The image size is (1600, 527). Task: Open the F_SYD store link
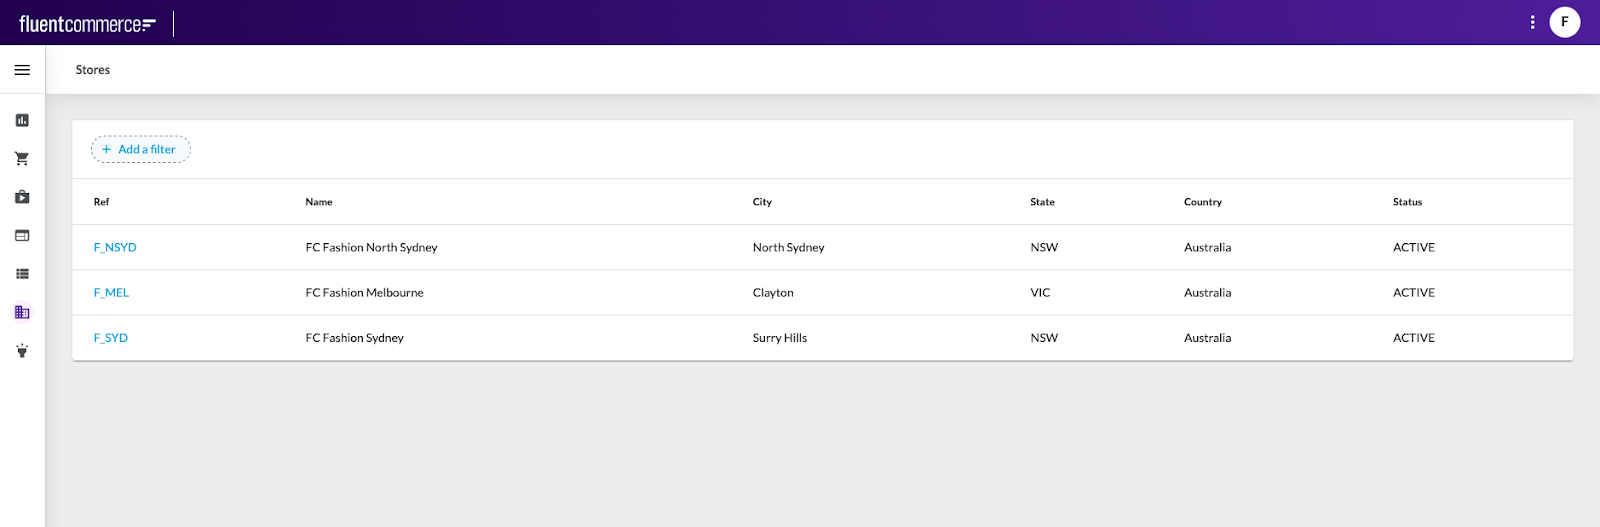coord(111,338)
